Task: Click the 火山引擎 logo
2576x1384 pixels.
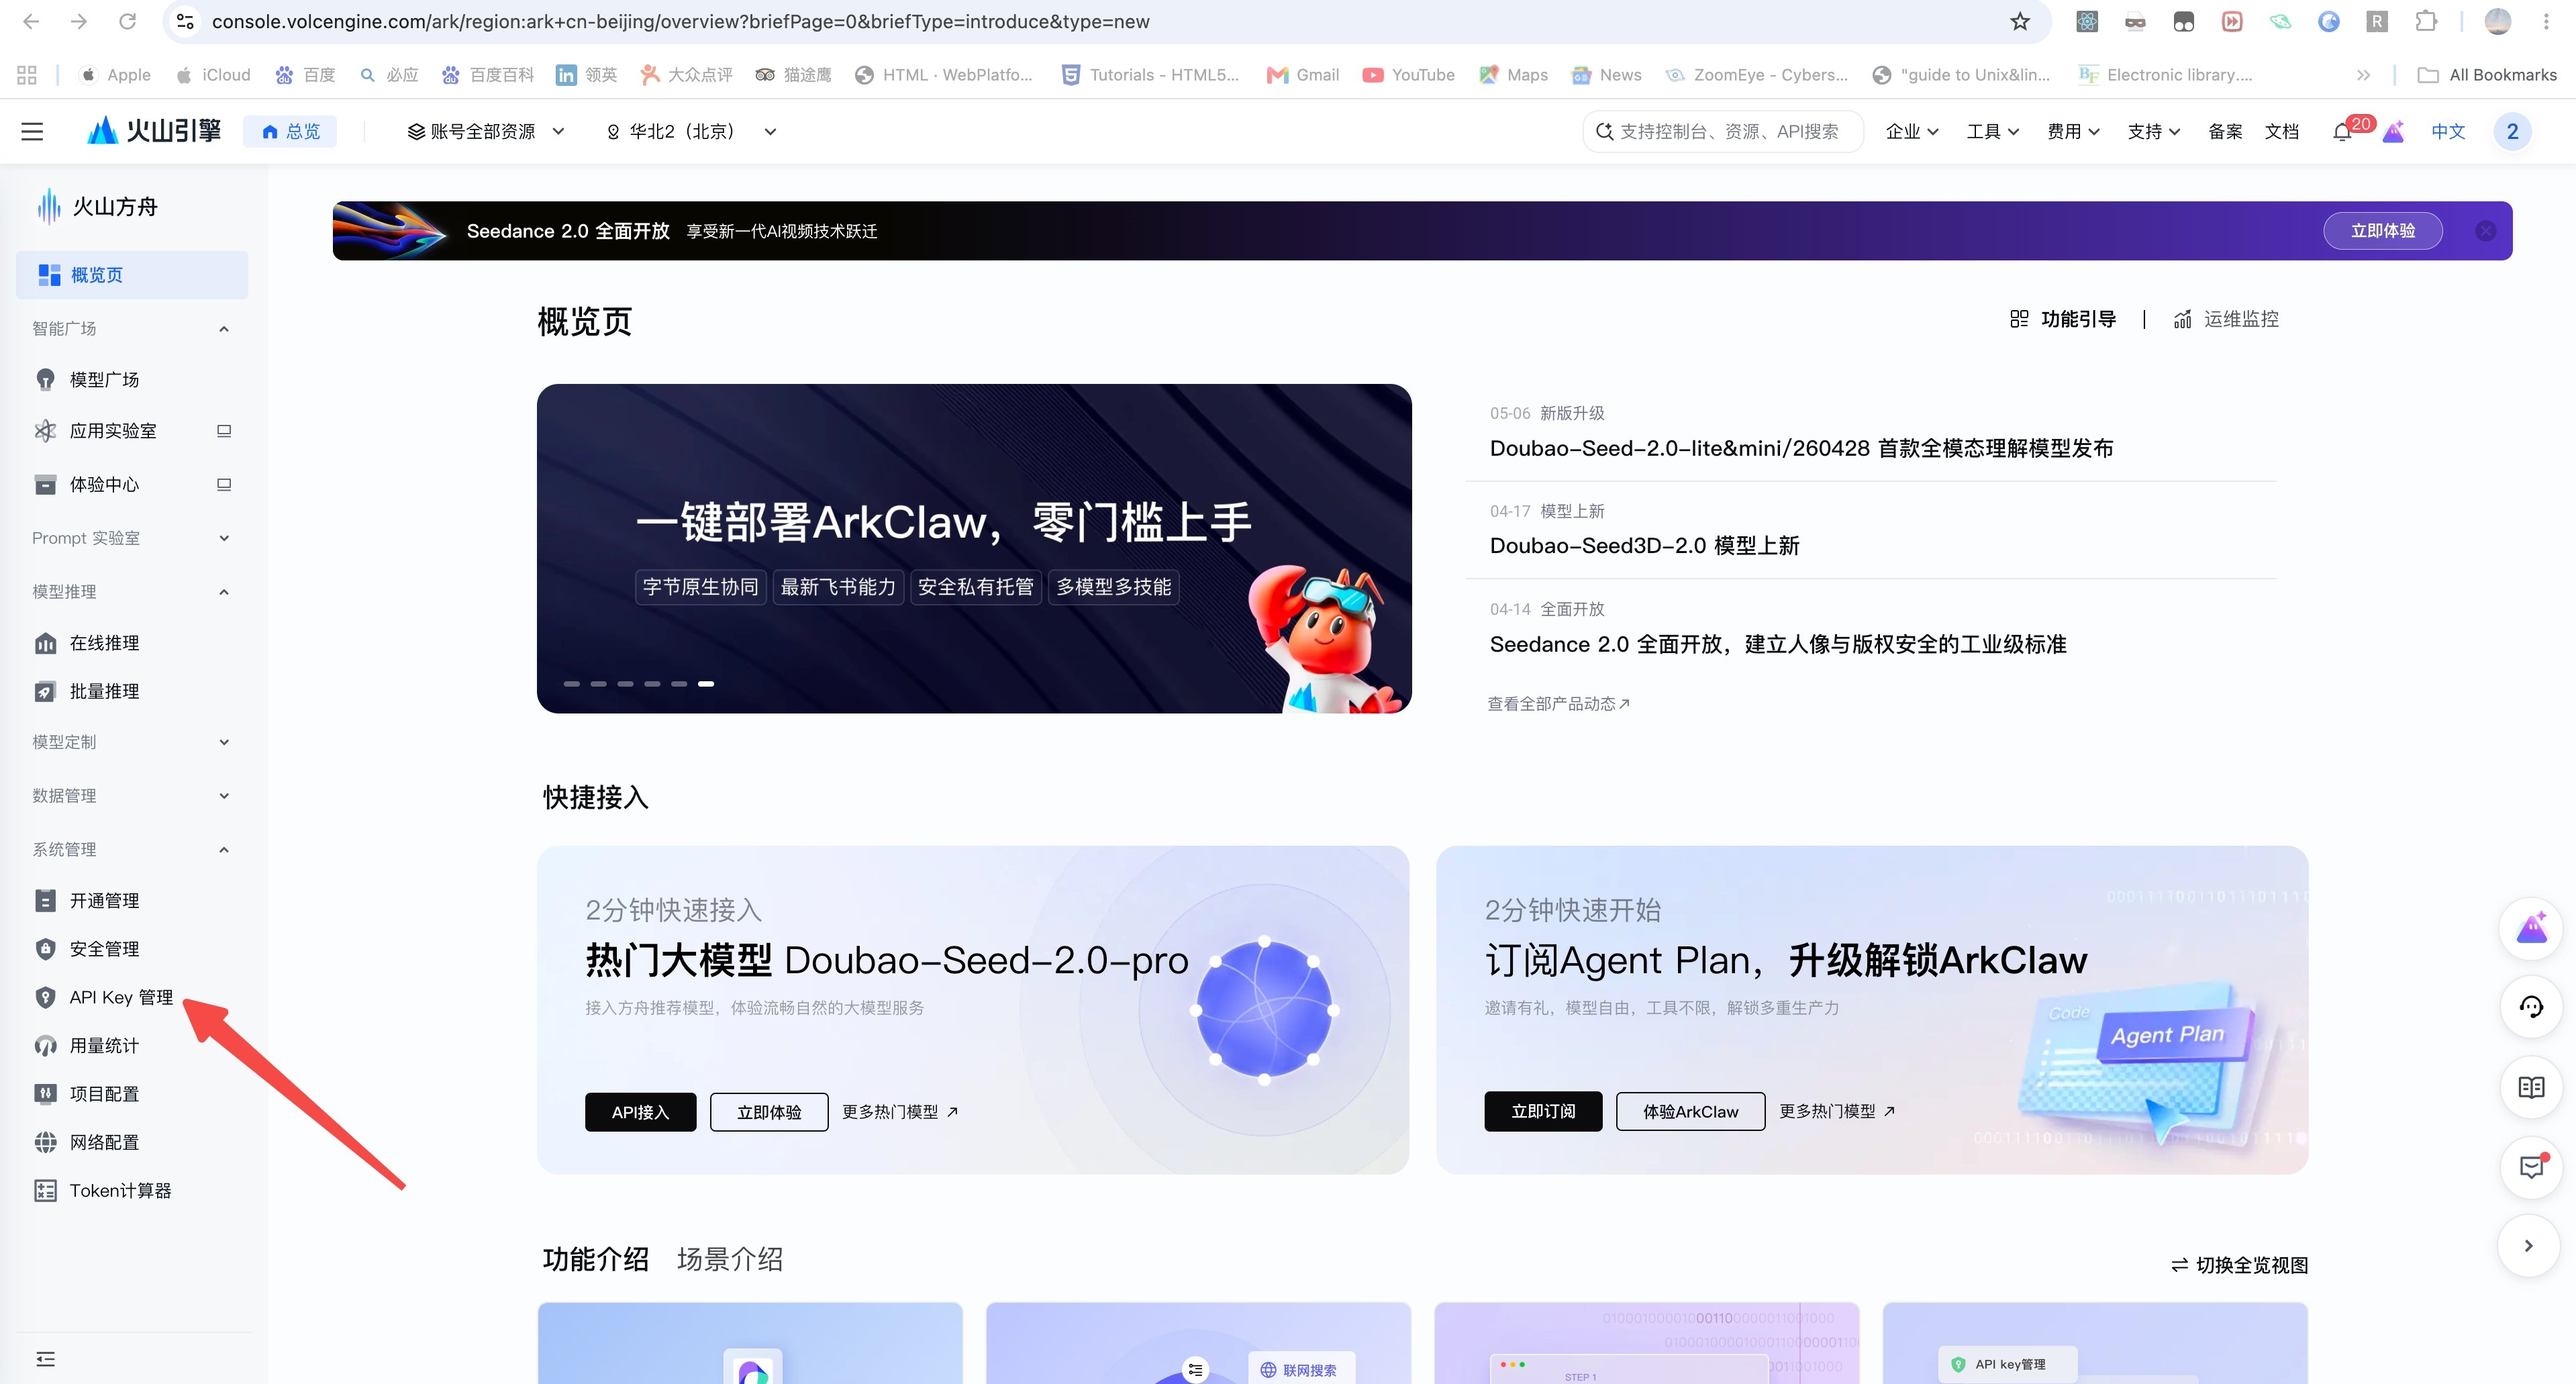Action: [x=154, y=131]
